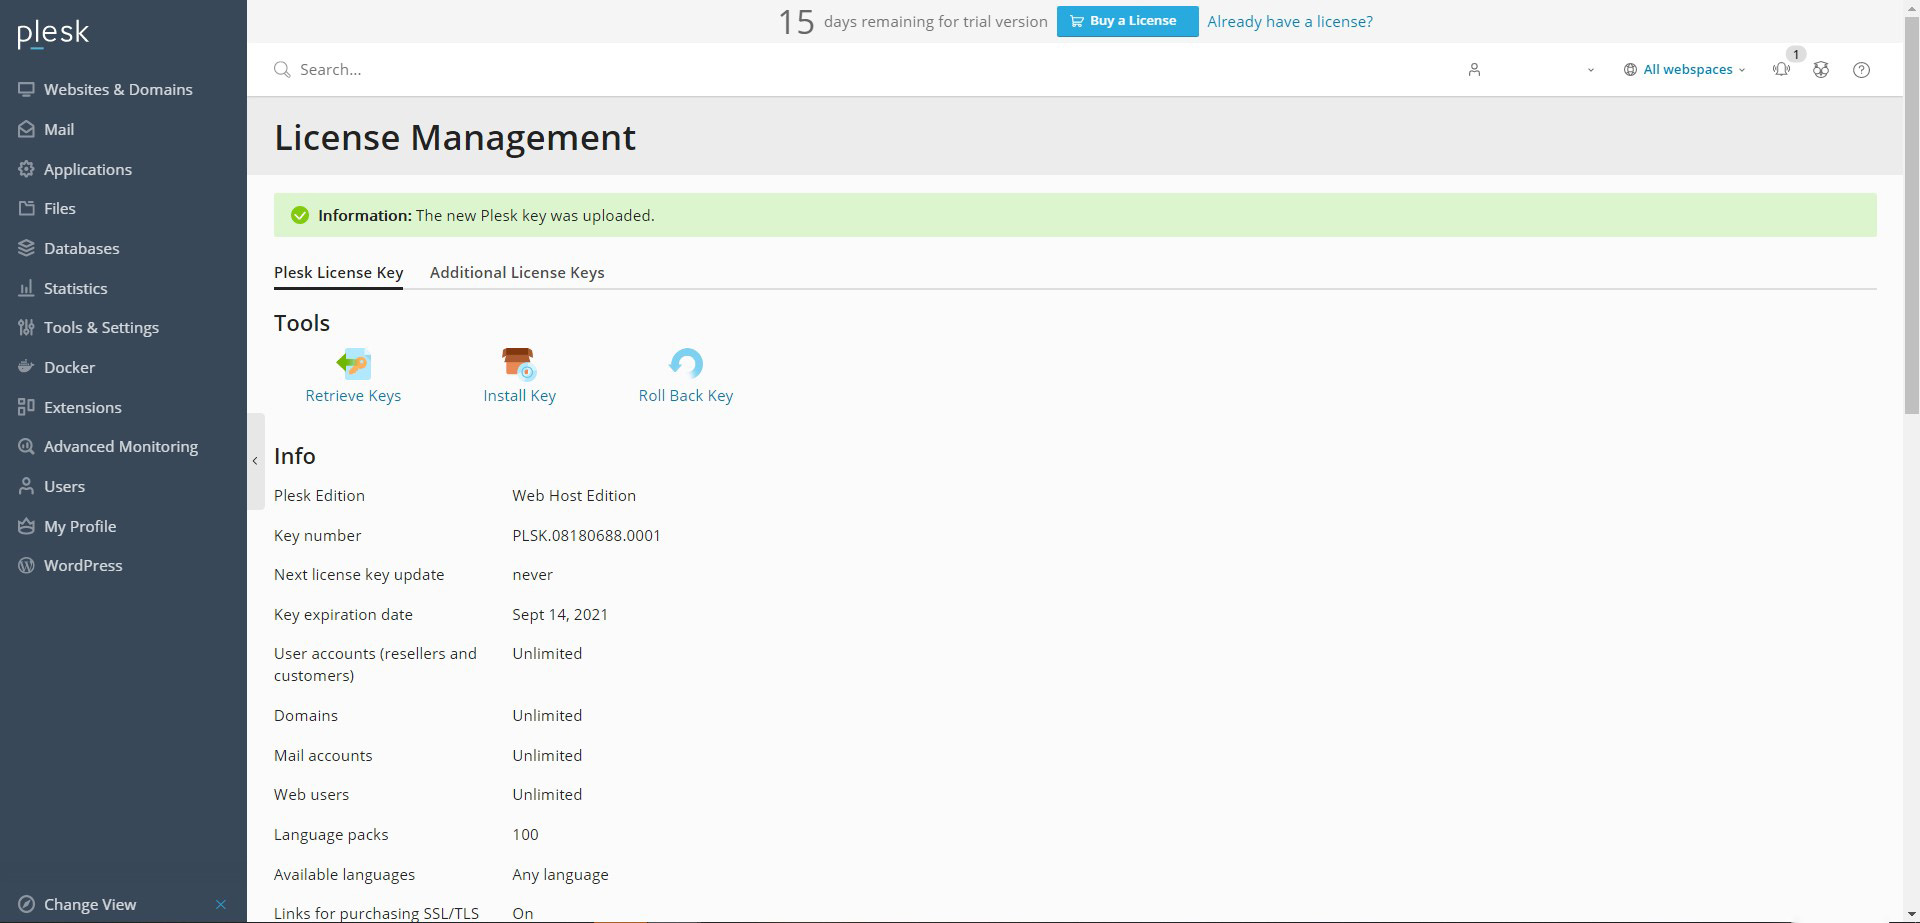Click the Plesk logo in sidebar
1920x923 pixels.
click(x=54, y=34)
